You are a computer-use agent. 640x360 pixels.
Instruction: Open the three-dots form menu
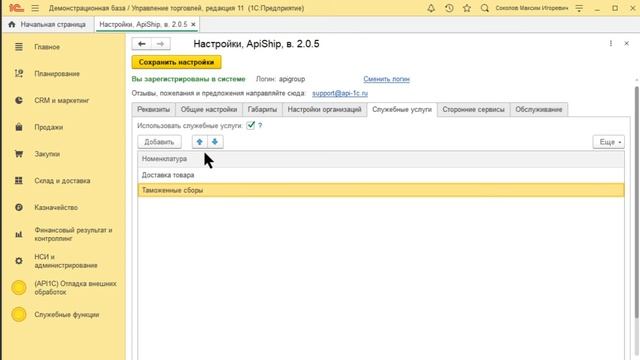[x=611, y=43]
